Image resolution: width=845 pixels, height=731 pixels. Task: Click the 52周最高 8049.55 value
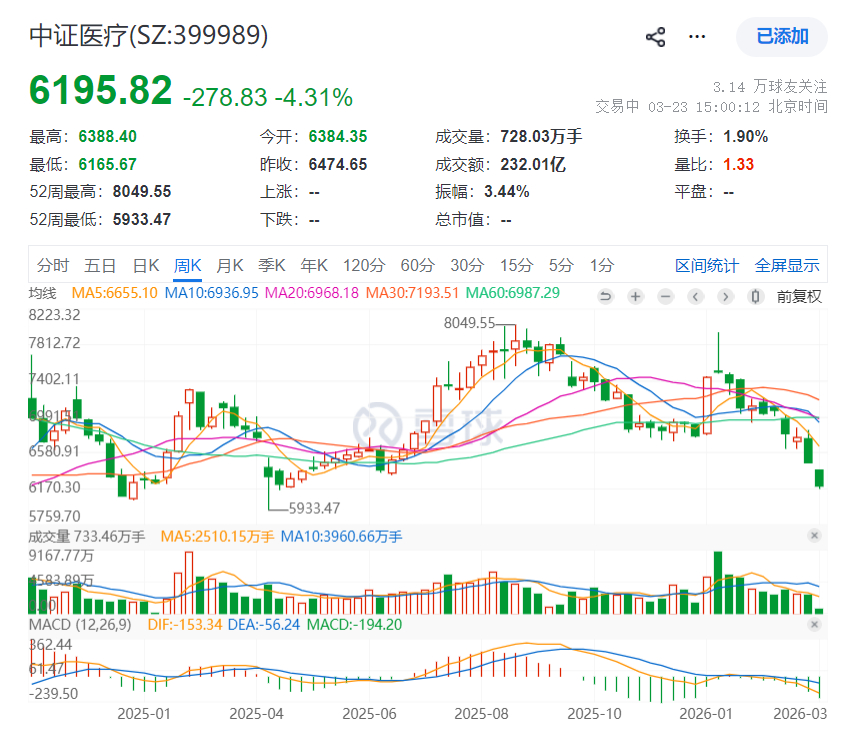pyautogui.click(x=142, y=191)
